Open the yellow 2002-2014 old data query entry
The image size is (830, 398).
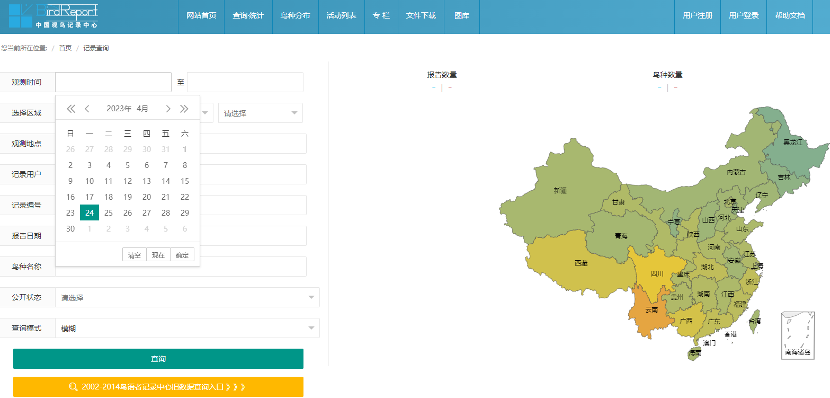pos(158,387)
